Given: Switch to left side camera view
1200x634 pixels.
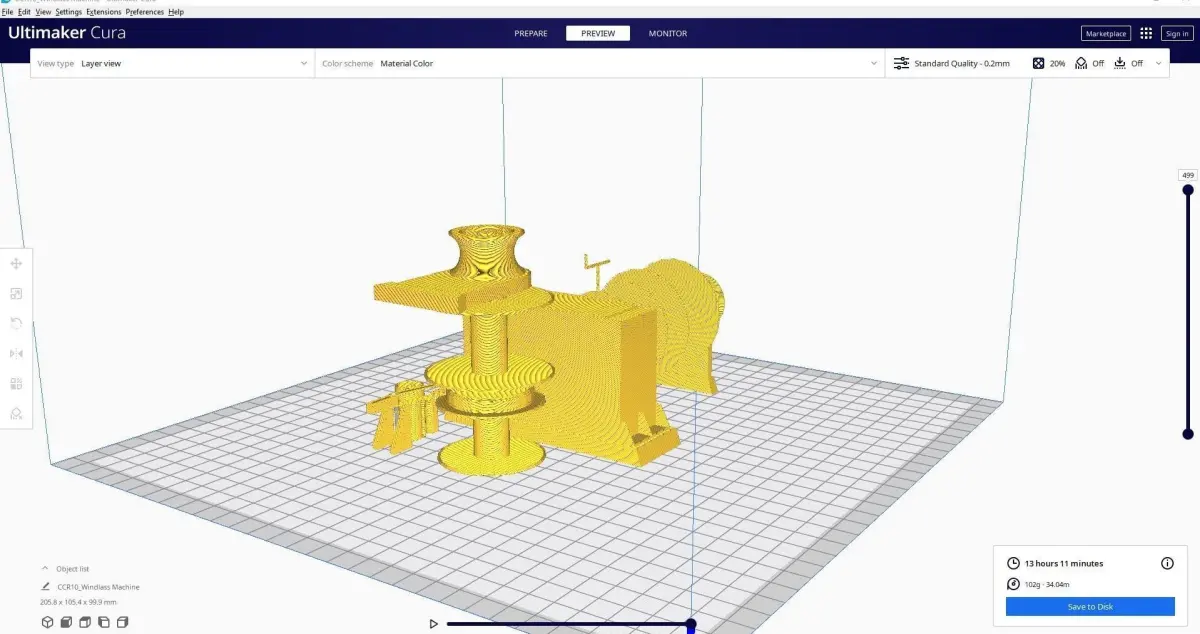Looking at the screenshot, I should click(104, 622).
